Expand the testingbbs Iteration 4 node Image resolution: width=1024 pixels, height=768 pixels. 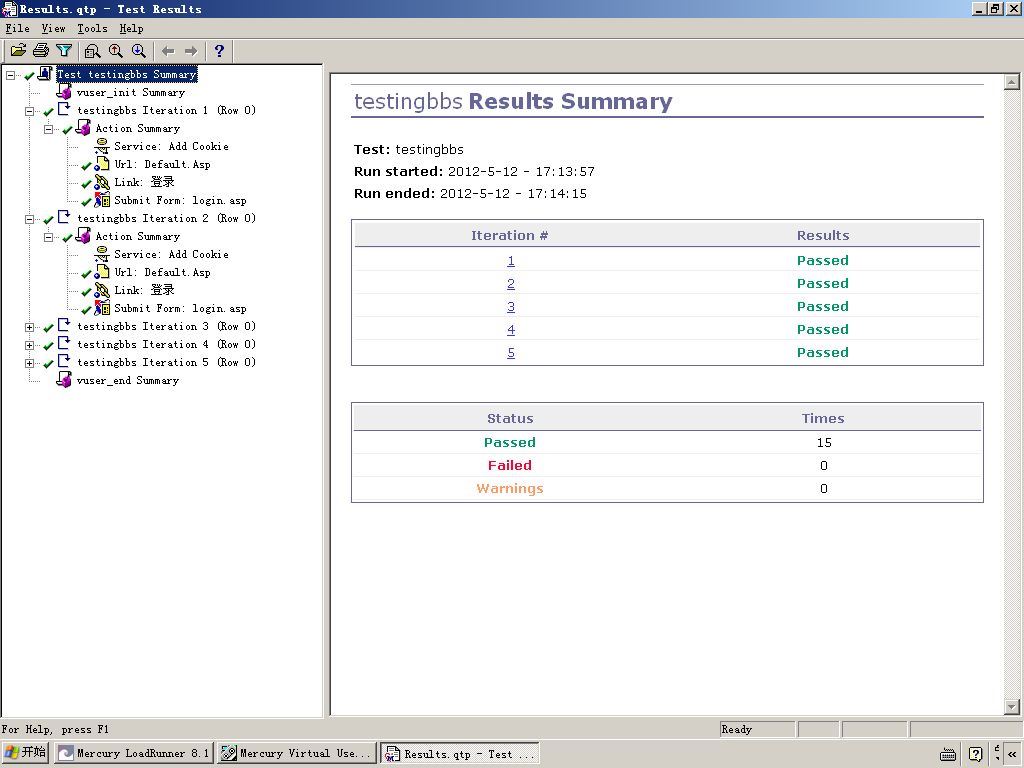click(x=29, y=345)
